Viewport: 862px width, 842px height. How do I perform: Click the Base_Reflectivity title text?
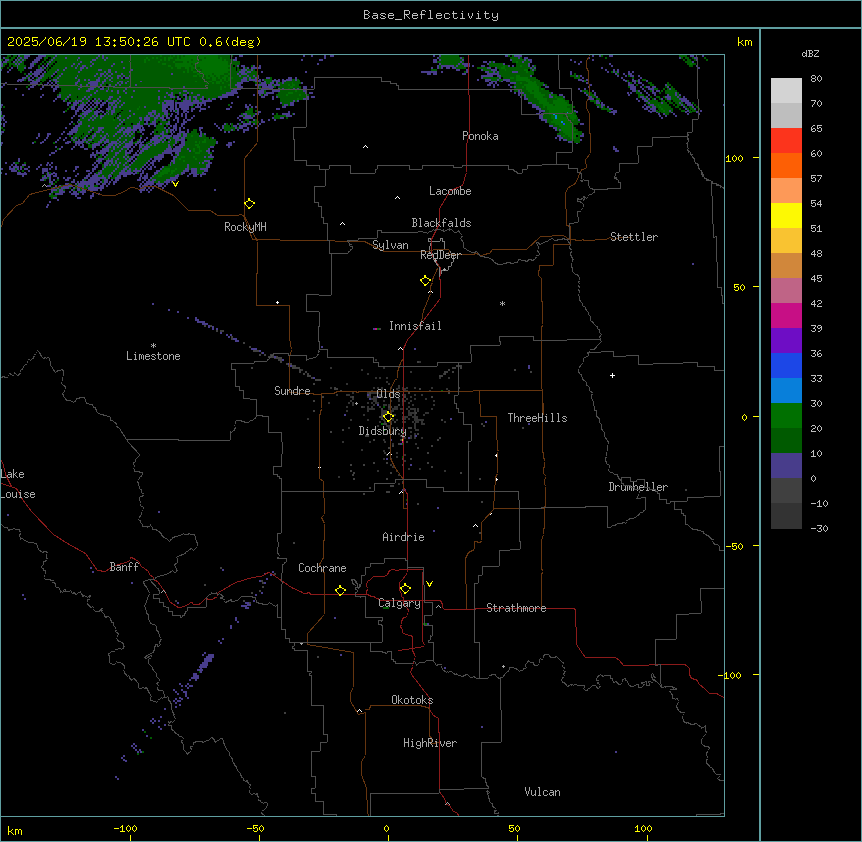tap(431, 15)
